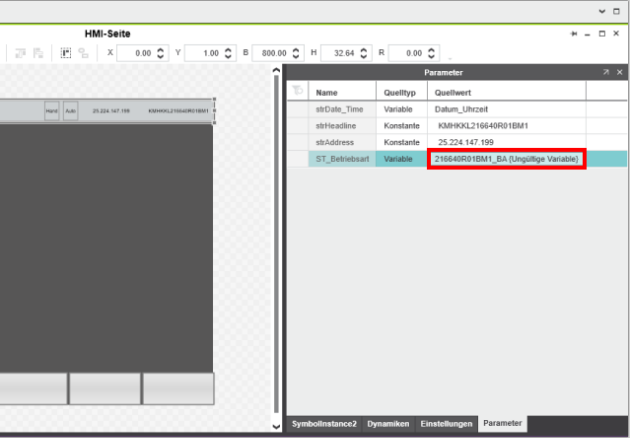
Task: Adjust H height with spinner arrows
Action: click(x=364, y=53)
